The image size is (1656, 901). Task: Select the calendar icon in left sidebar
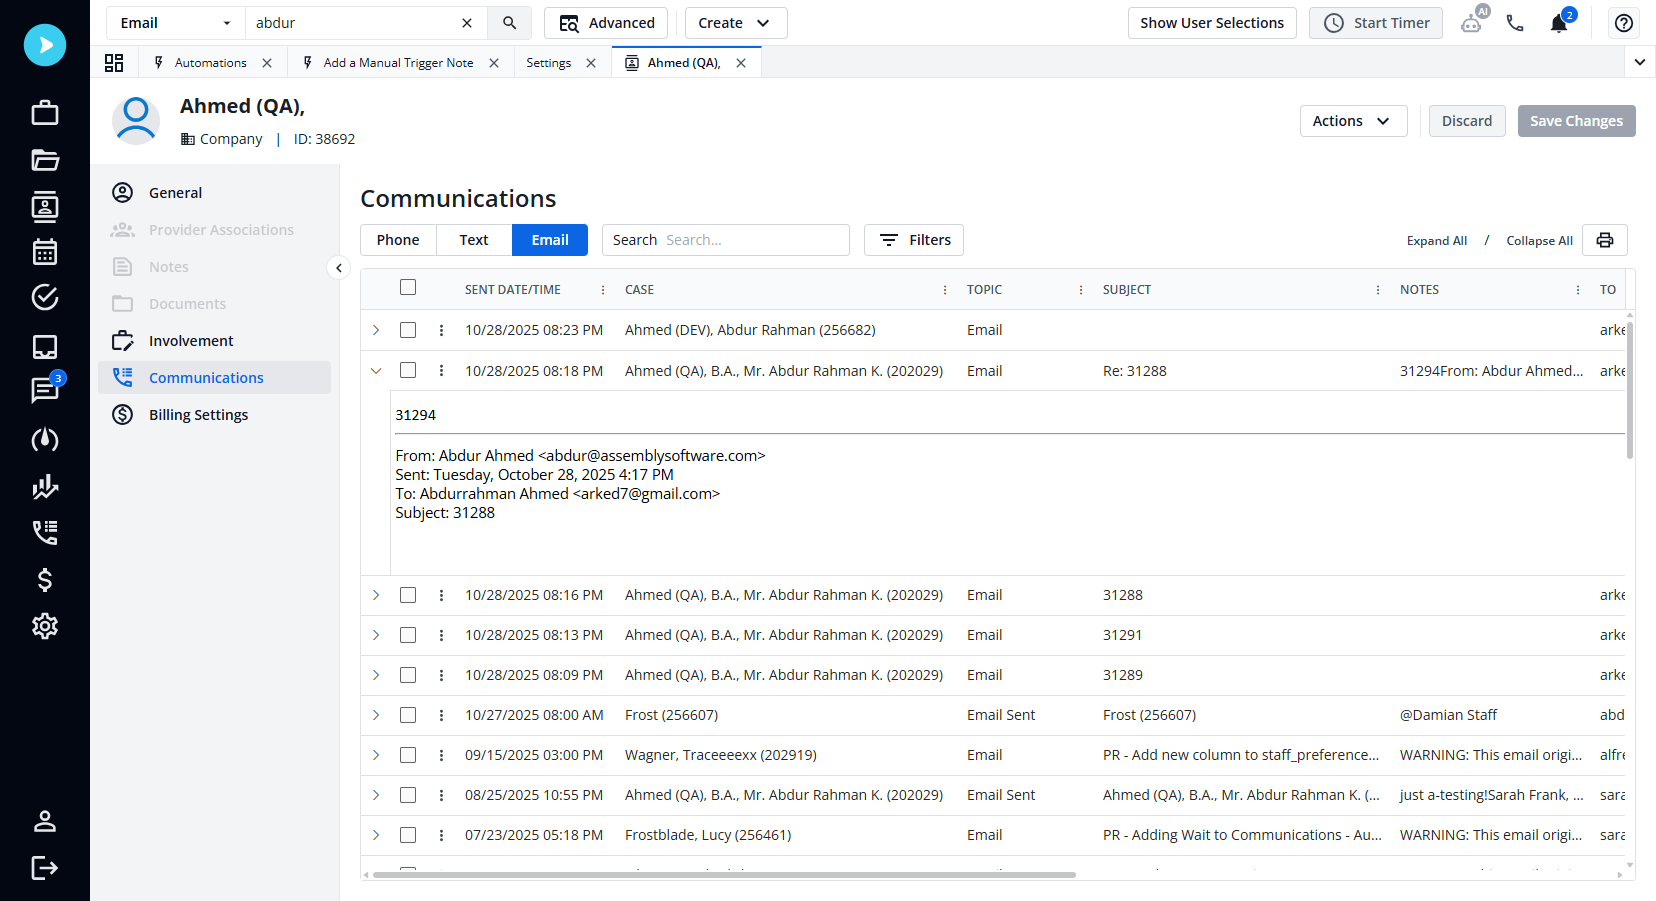click(44, 252)
